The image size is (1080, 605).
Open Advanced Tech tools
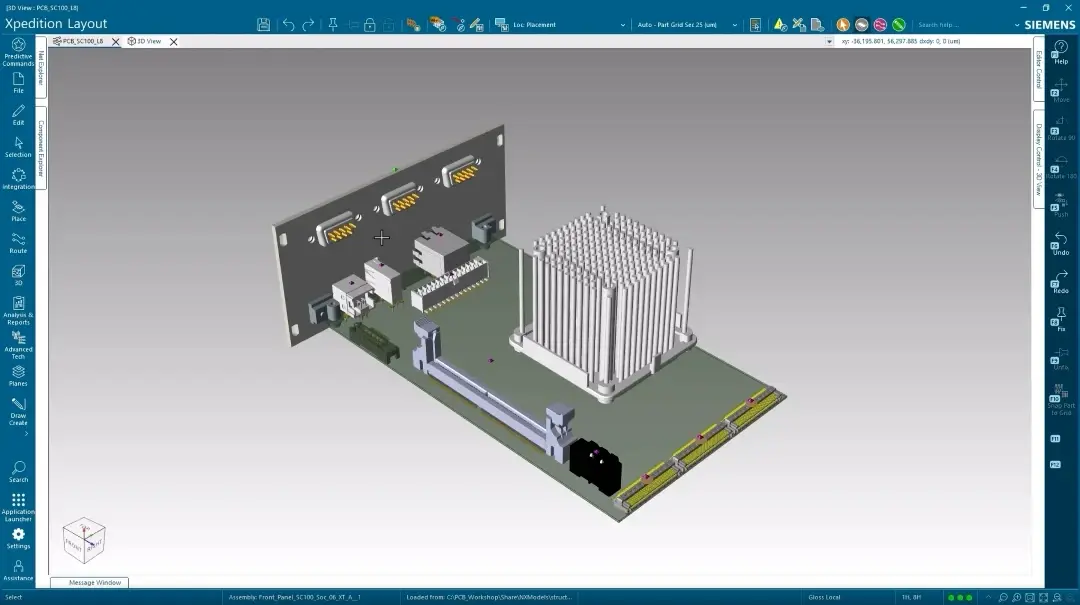tap(18, 345)
